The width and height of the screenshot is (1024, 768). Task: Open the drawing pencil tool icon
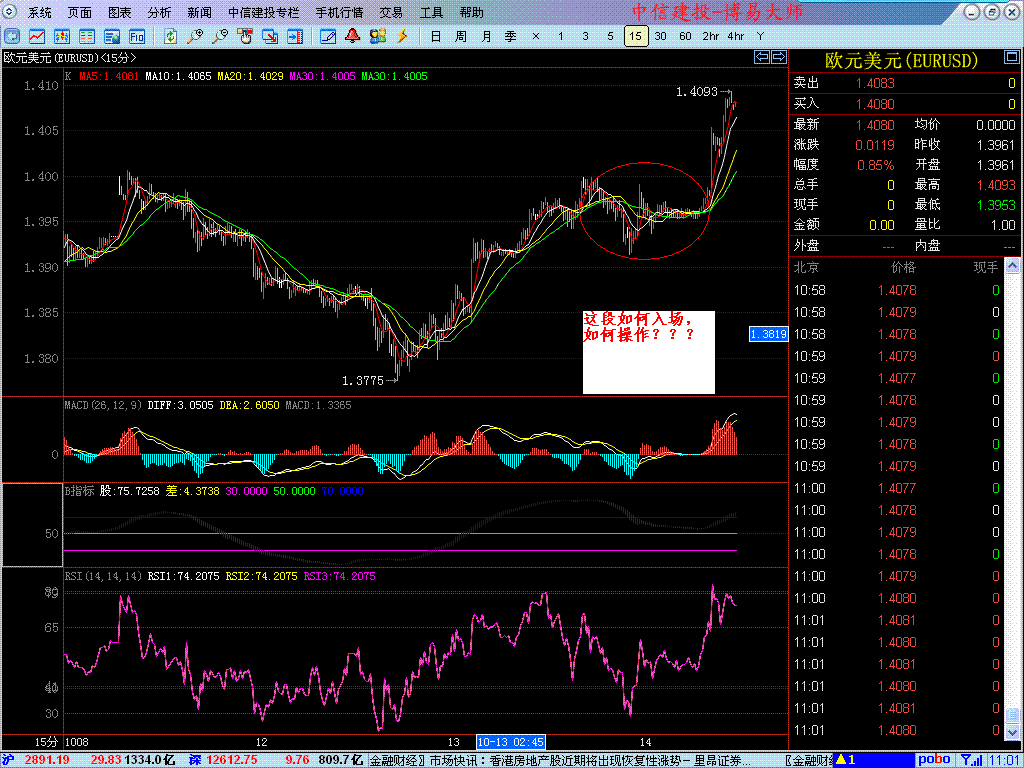click(x=328, y=37)
